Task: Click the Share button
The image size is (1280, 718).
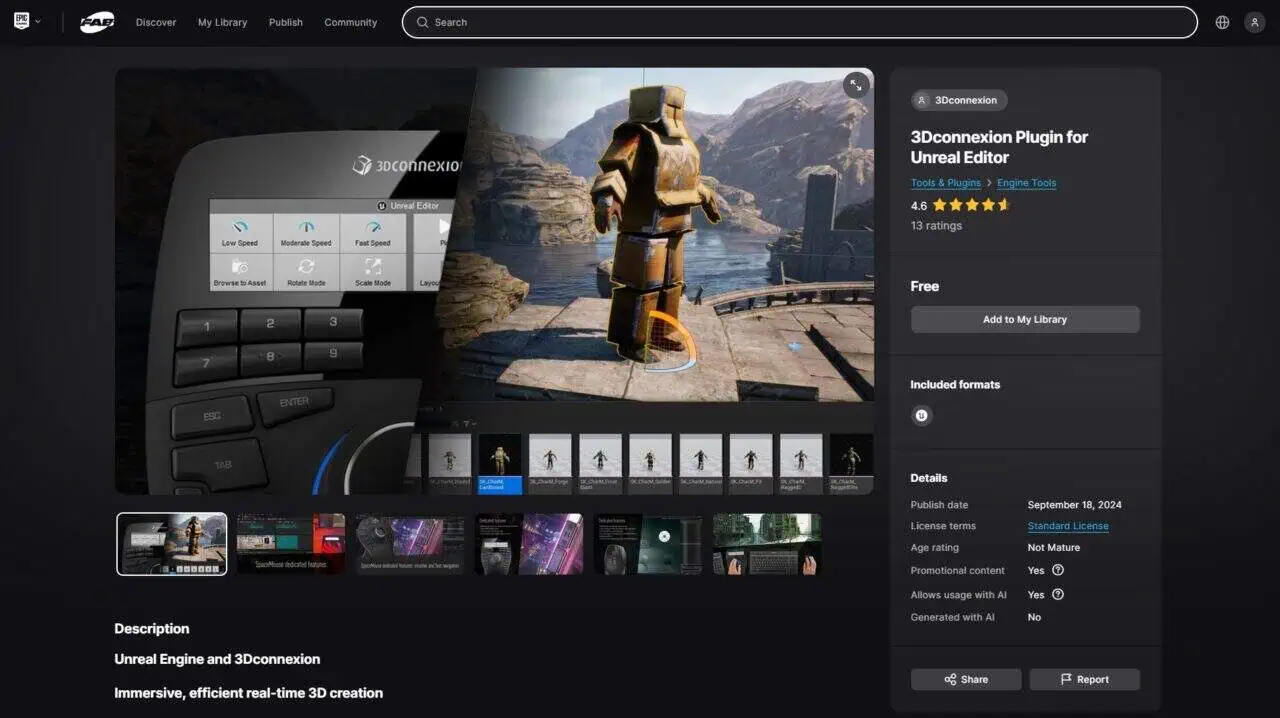Action: click(966, 679)
